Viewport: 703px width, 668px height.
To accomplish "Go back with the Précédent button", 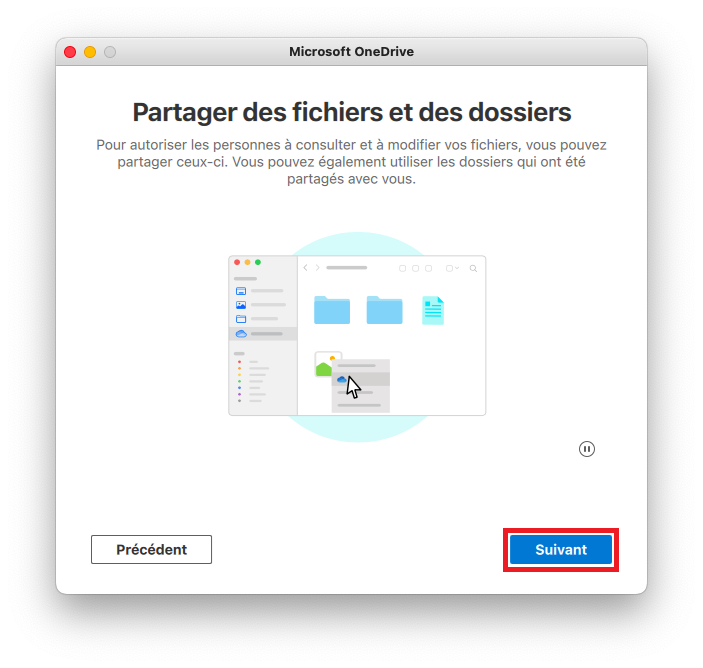I will [152, 549].
